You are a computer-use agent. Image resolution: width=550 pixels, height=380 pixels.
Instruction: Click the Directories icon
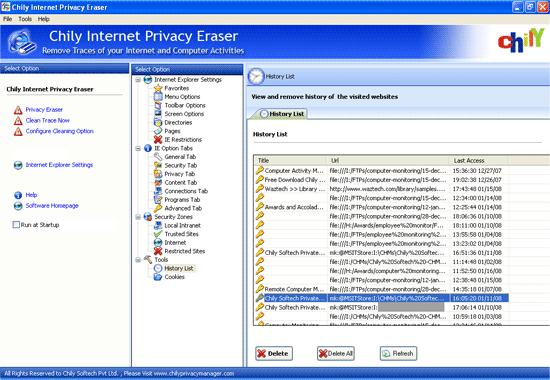[x=158, y=122]
